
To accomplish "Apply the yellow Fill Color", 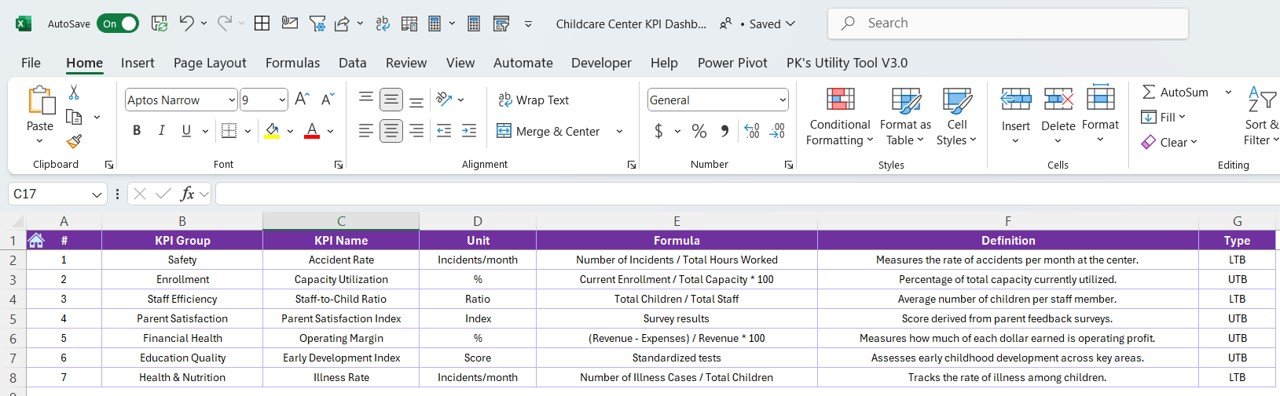I will (x=272, y=131).
